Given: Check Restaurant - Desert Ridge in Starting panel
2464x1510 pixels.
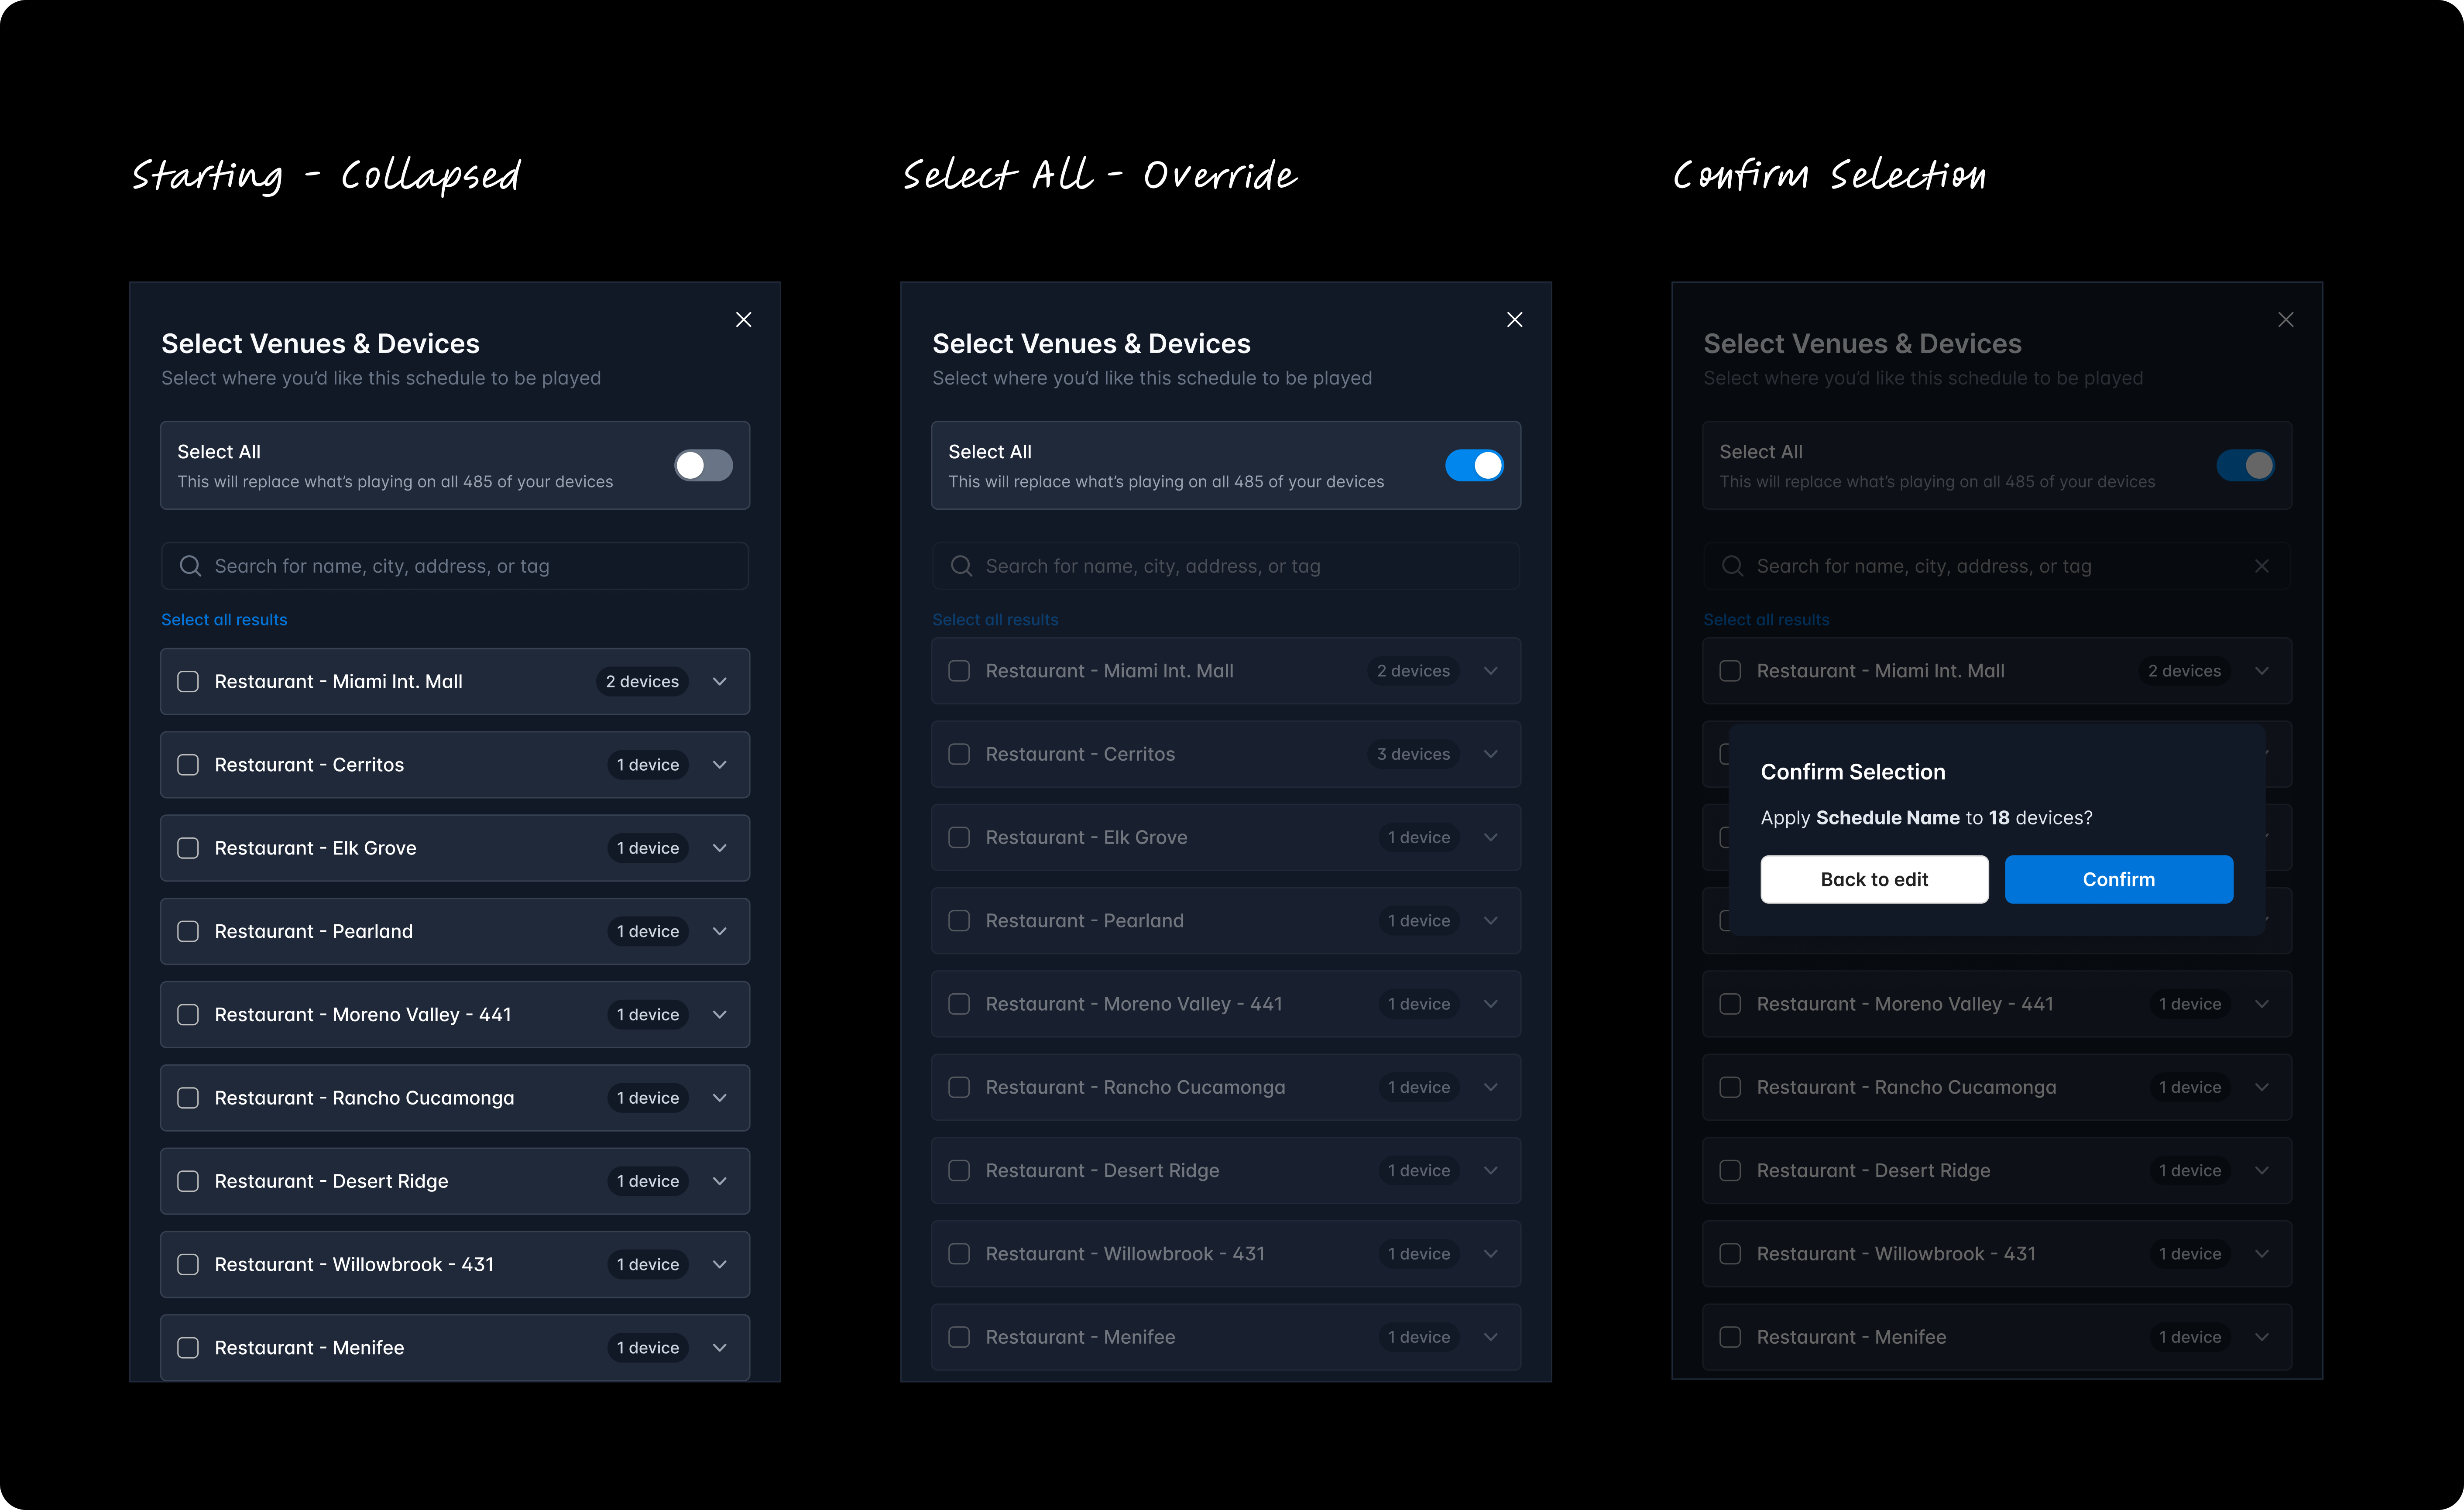Looking at the screenshot, I should point(188,1181).
